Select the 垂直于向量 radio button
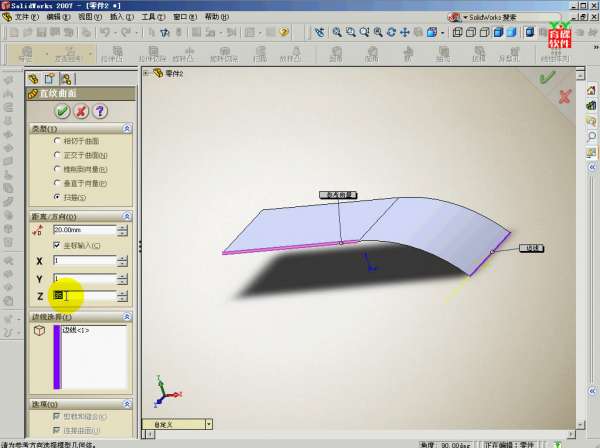Screen dimensions: 600x448 57,184
